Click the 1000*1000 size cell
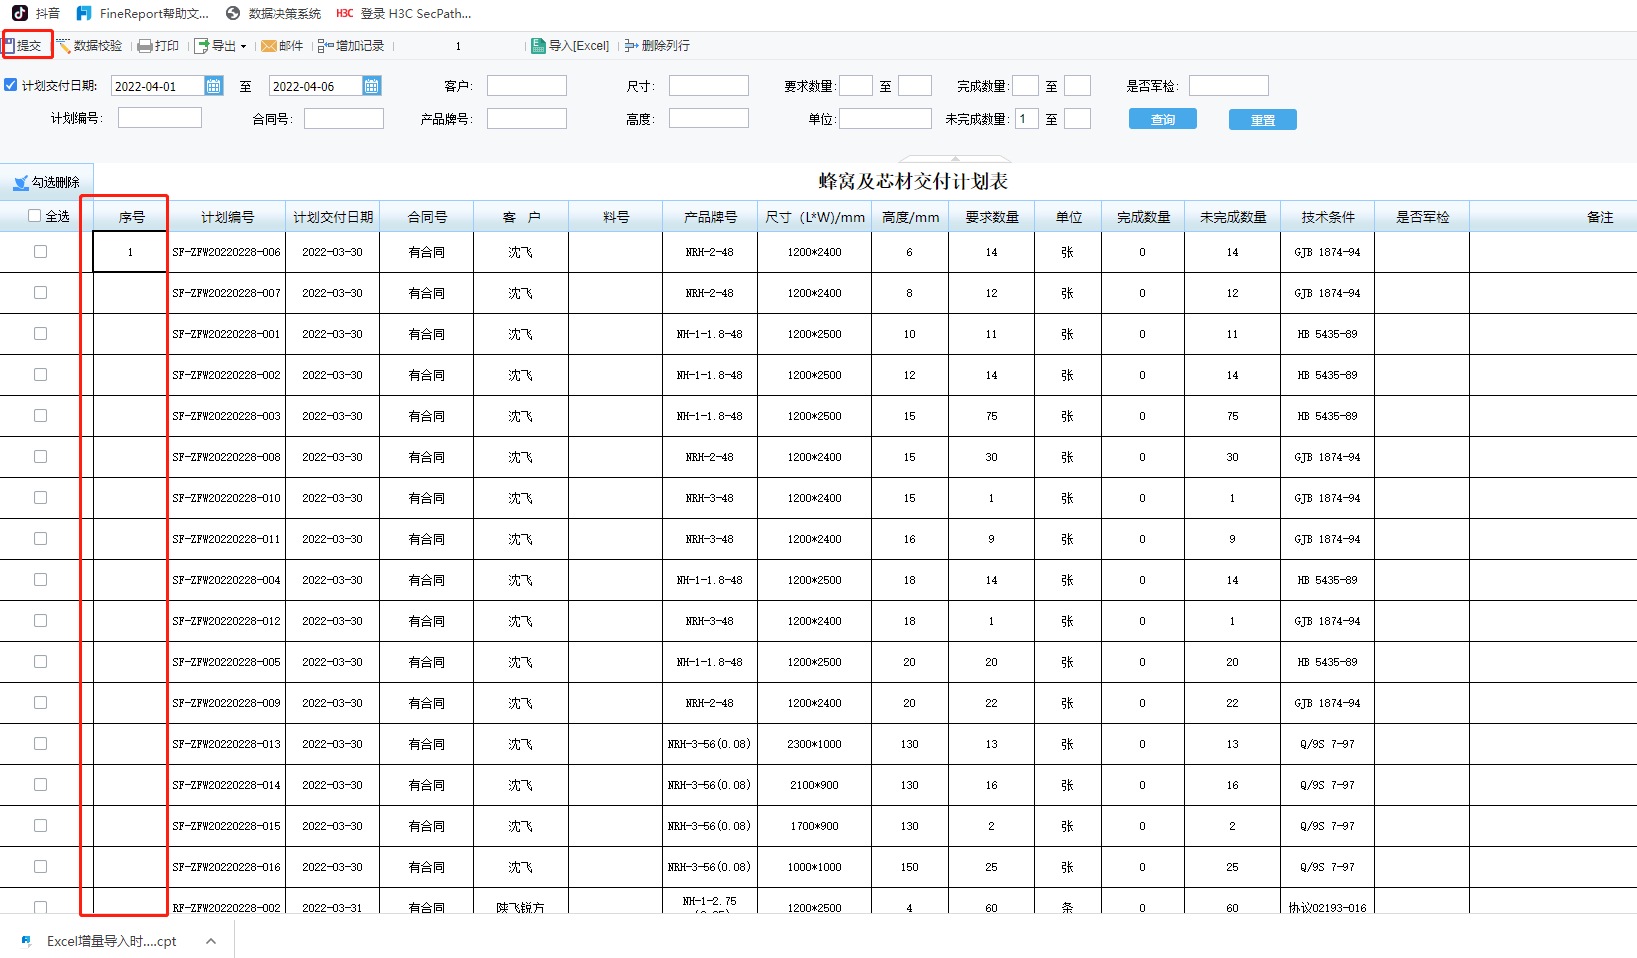This screenshot has width=1637, height=958. pos(815,867)
